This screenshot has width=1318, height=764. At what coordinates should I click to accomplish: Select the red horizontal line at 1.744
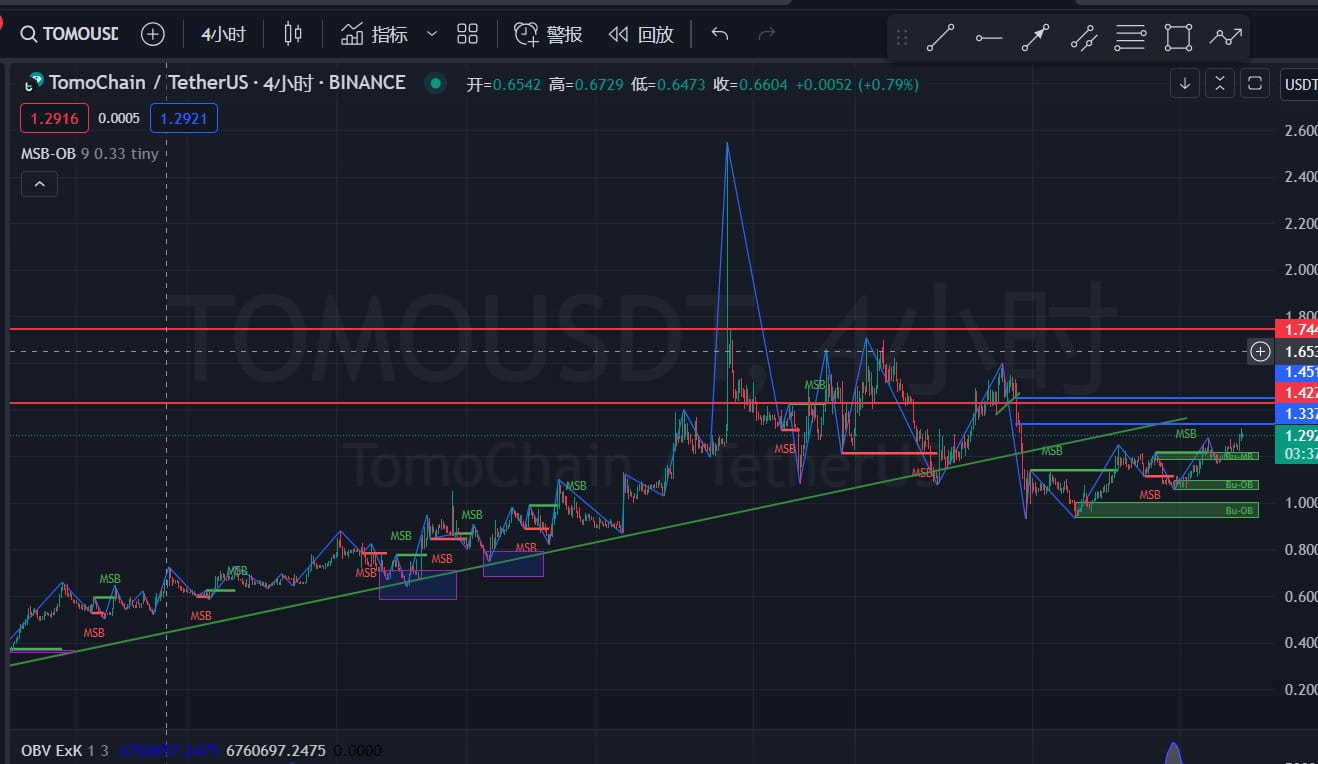pos(640,329)
